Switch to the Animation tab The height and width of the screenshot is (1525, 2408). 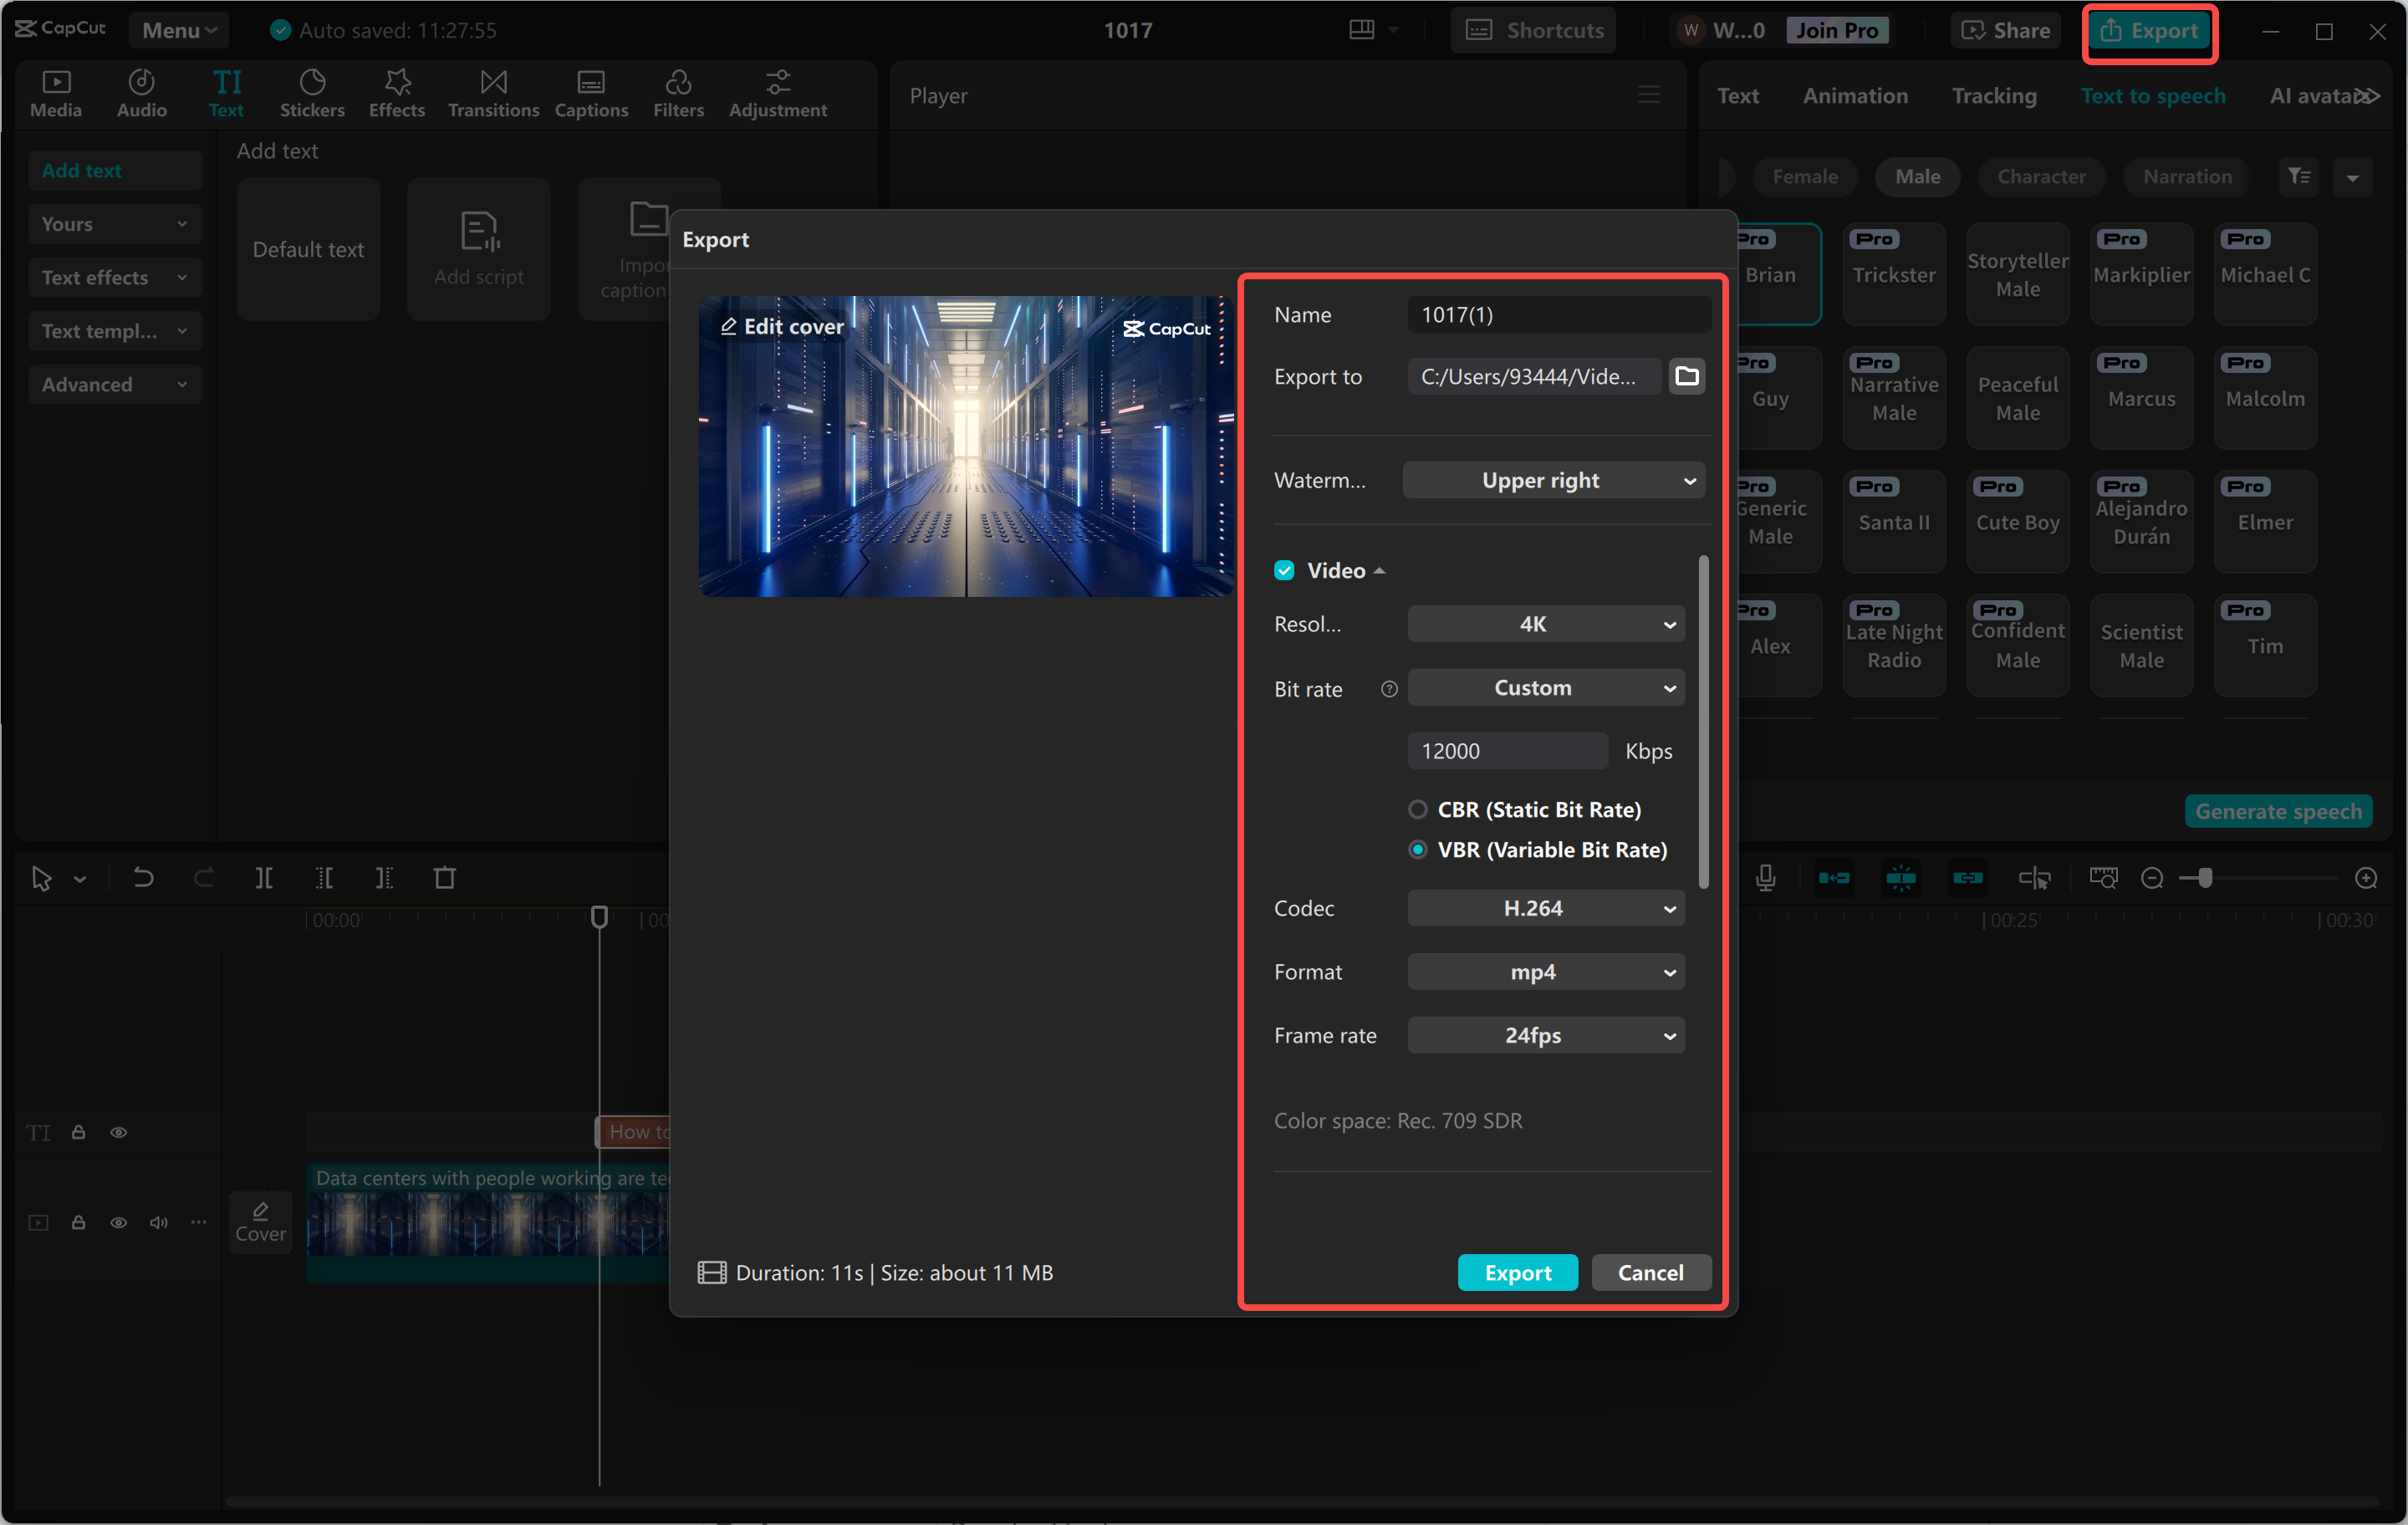pos(1855,95)
